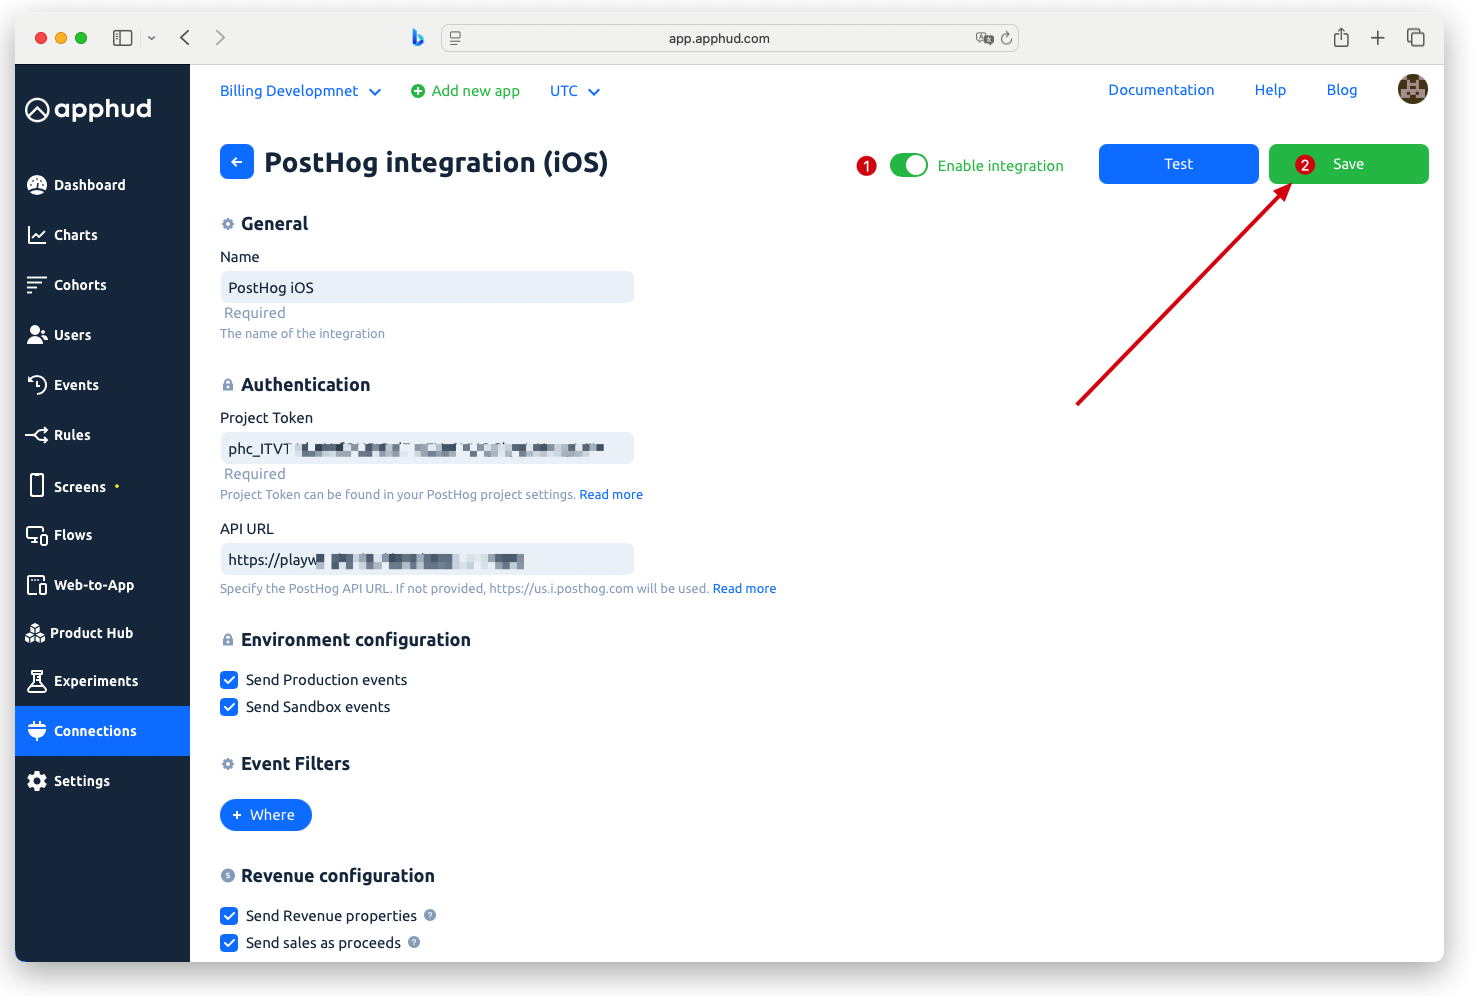1478x996 pixels.
Task: Add an event filter with Where button
Action: pos(266,815)
